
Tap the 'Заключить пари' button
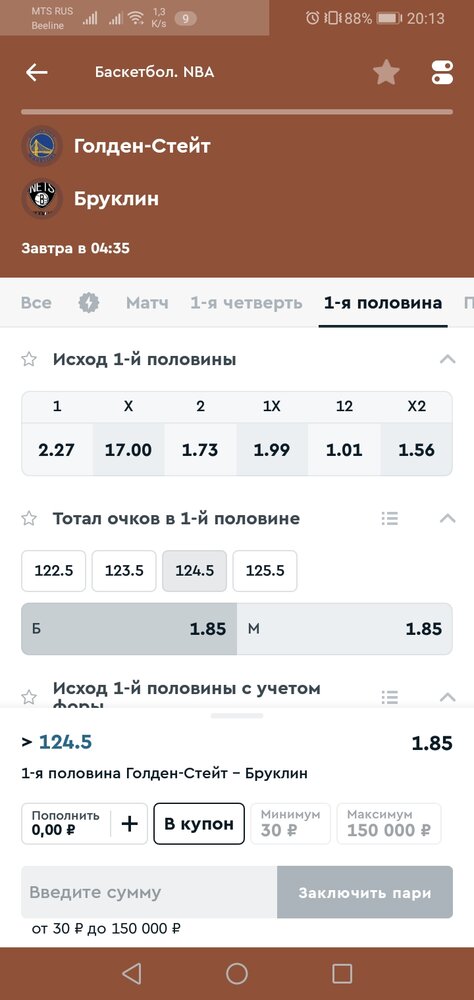(x=365, y=892)
